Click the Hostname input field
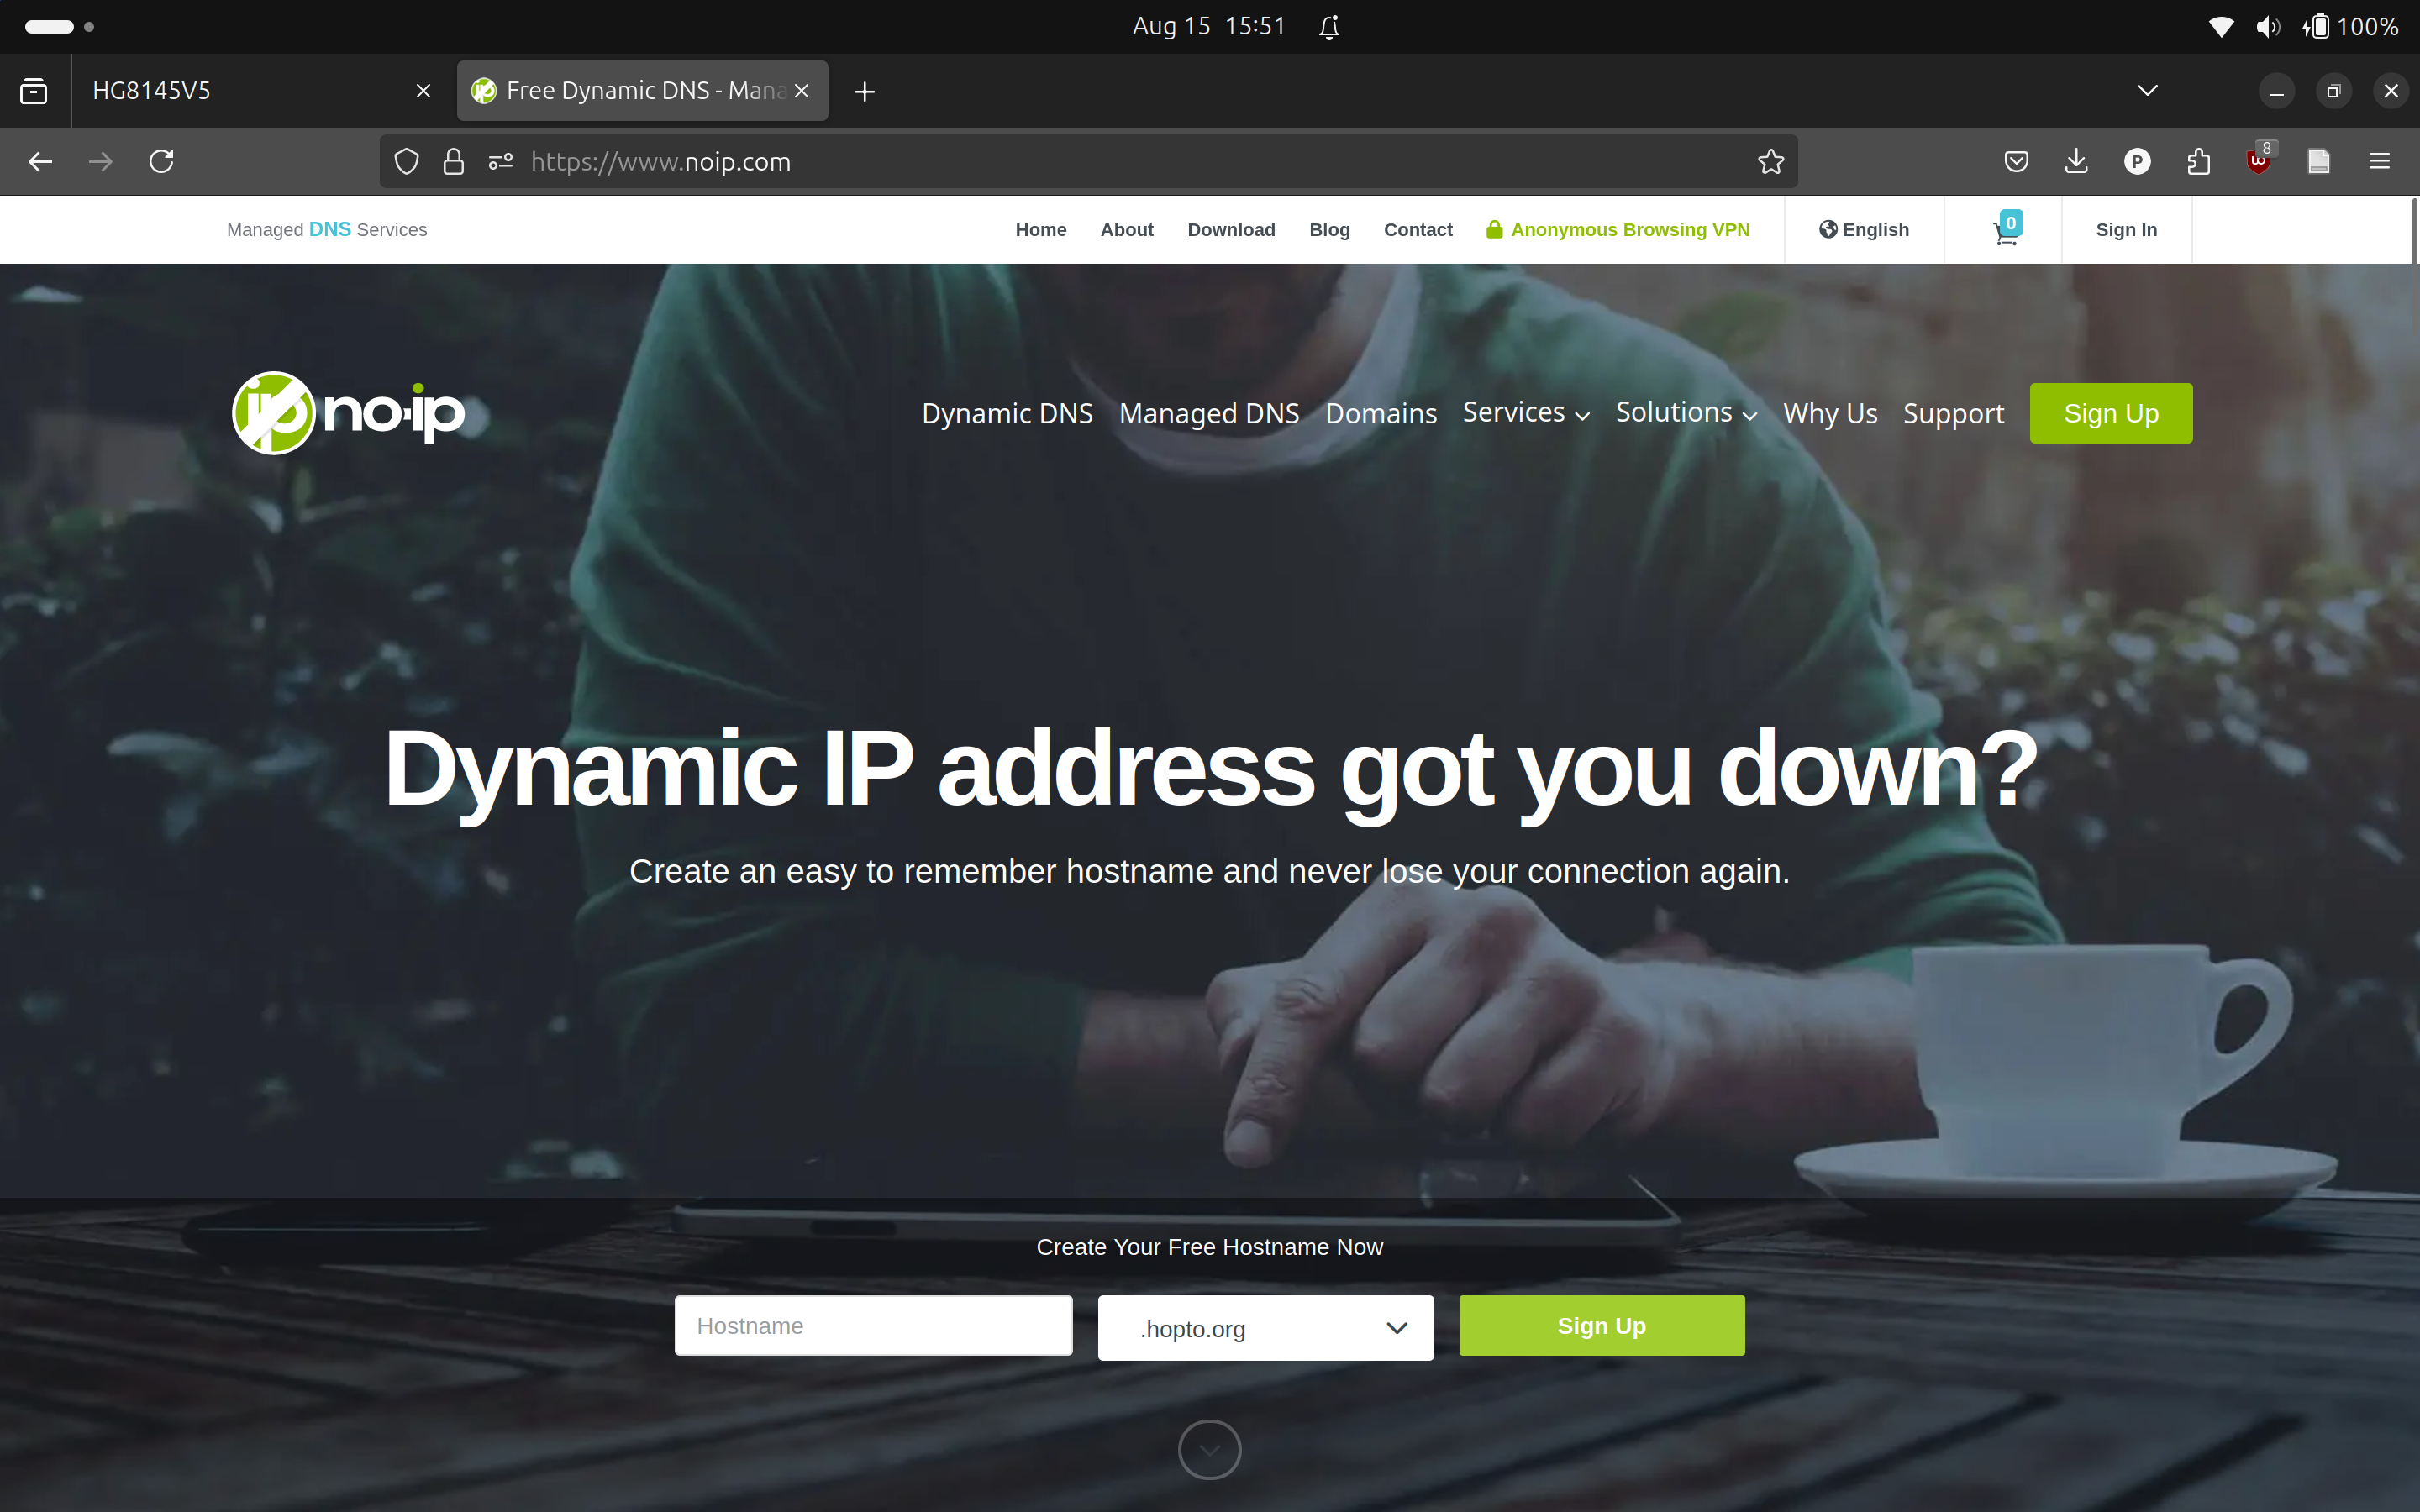Image resolution: width=2420 pixels, height=1512 pixels. point(873,1324)
